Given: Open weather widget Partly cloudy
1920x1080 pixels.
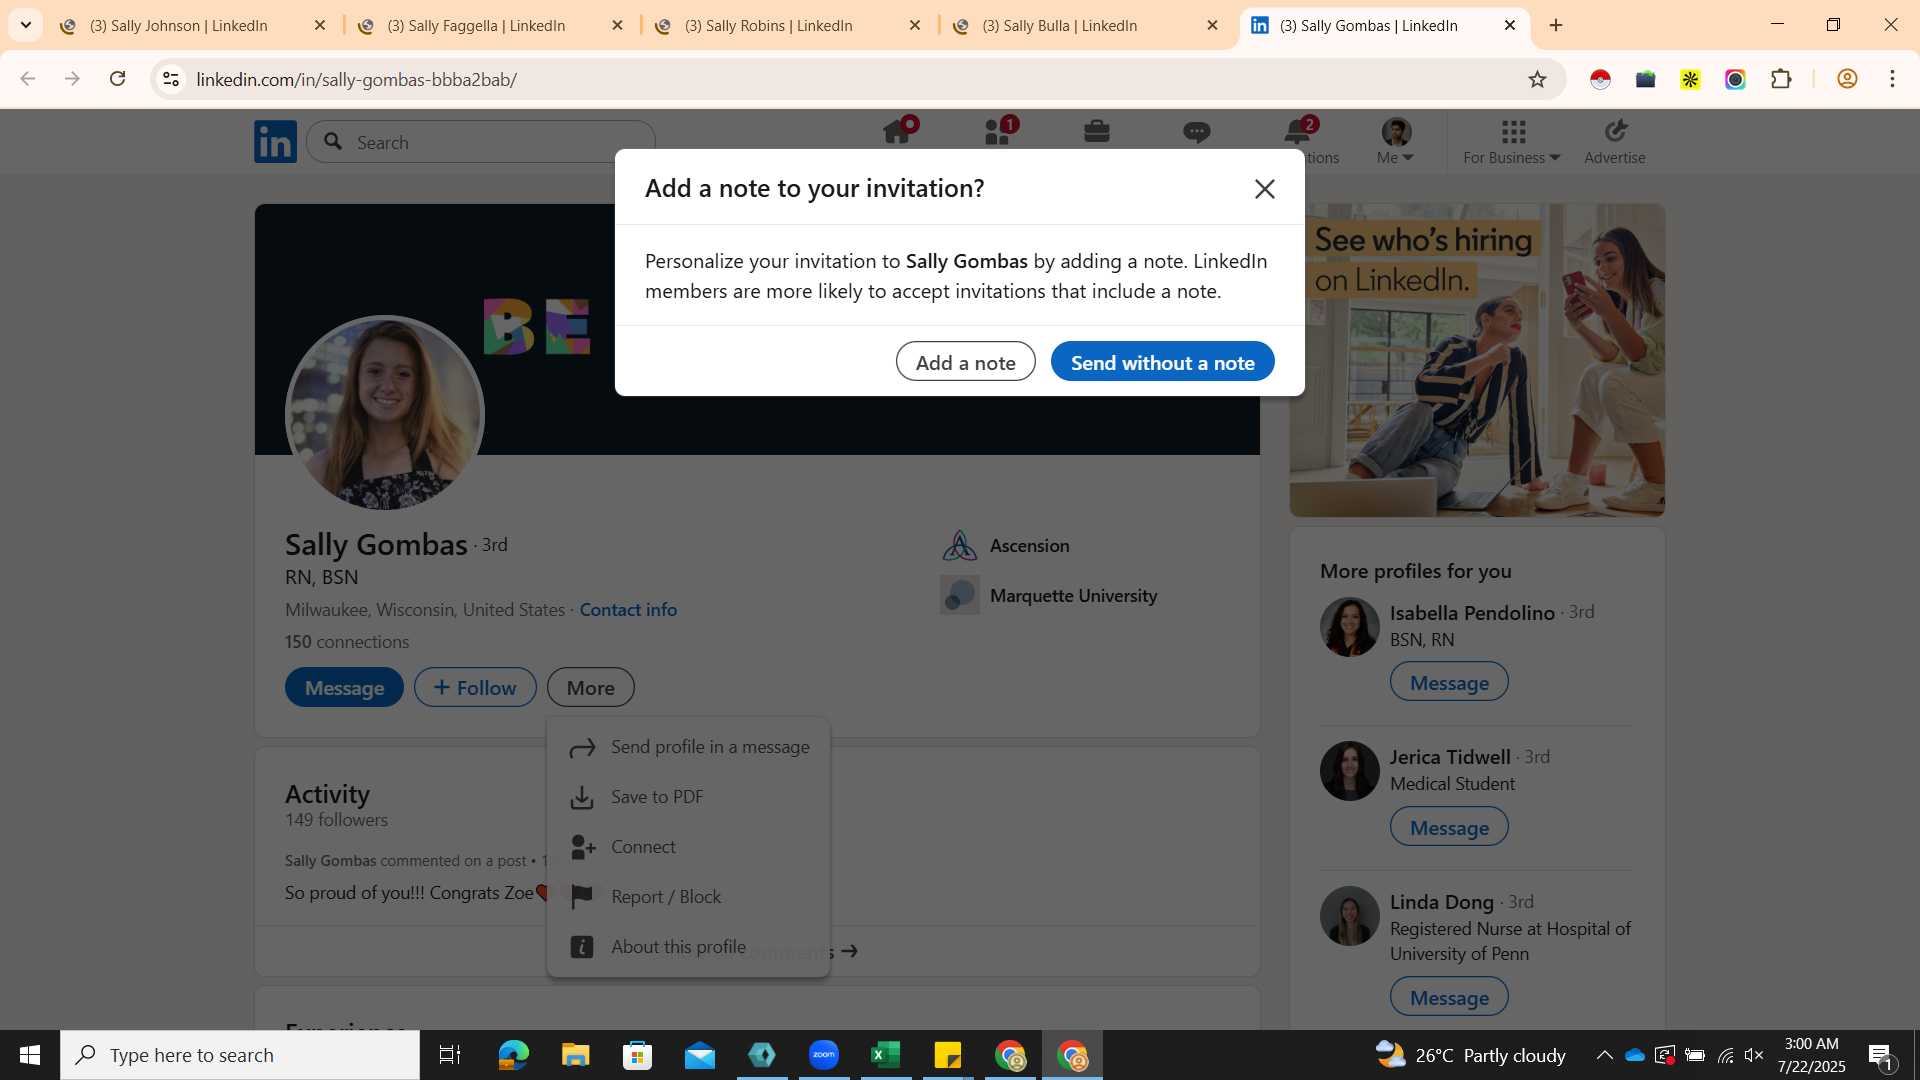Looking at the screenshot, I should (x=1471, y=1055).
